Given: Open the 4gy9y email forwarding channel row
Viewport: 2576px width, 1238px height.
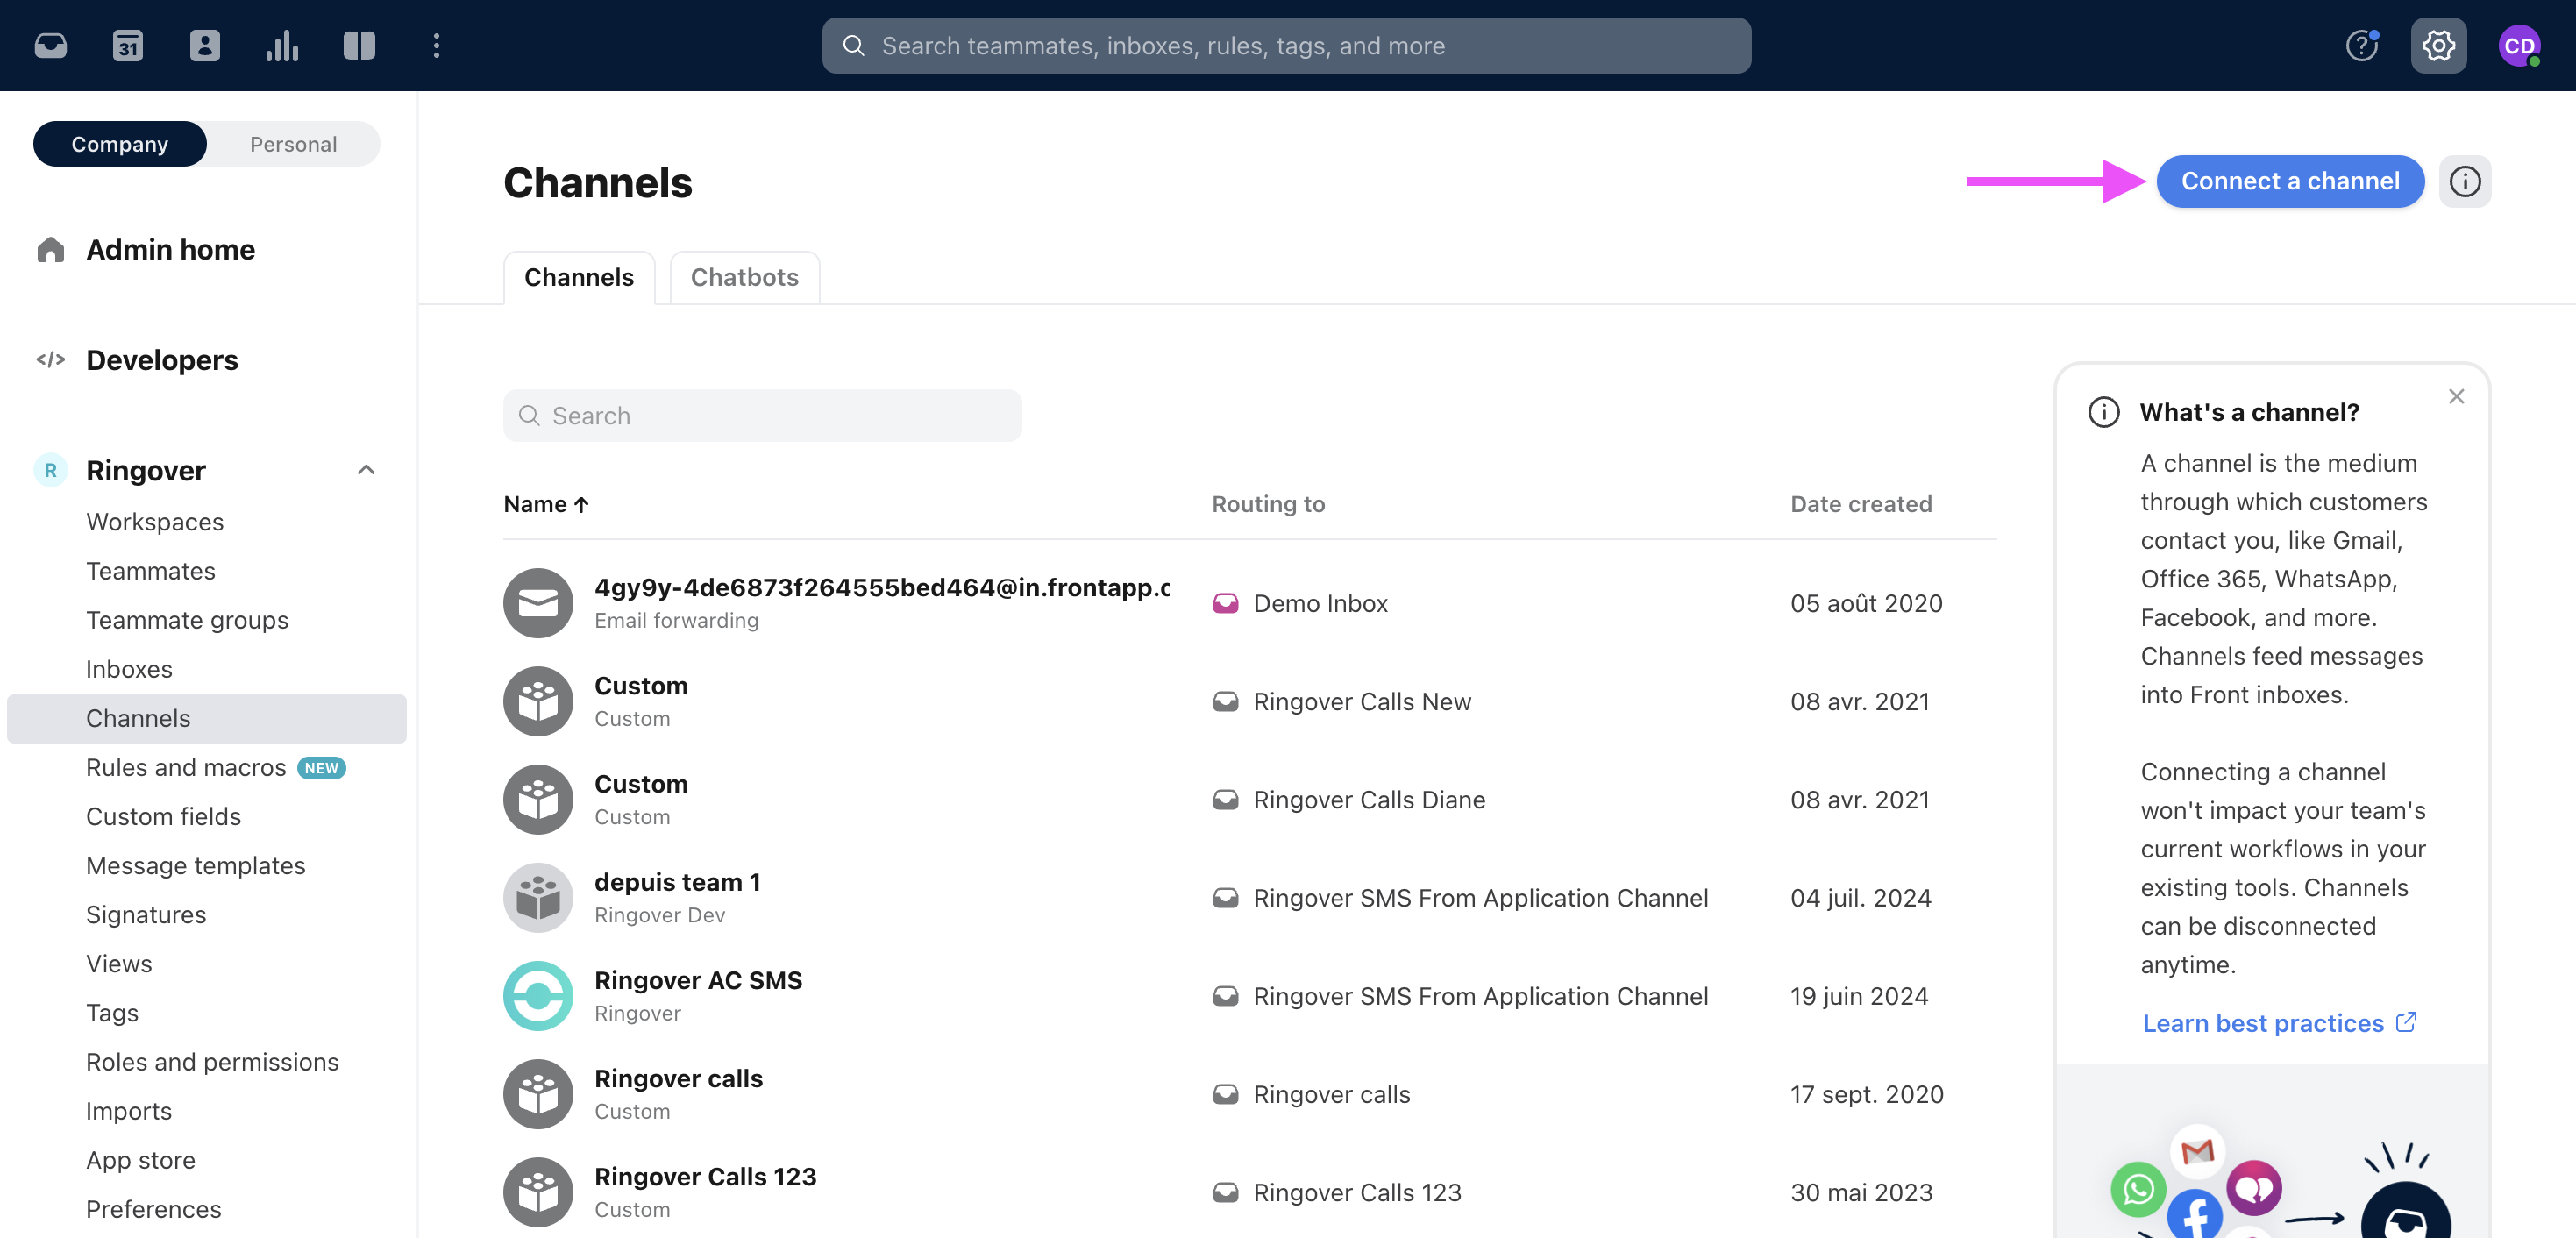Looking at the screenshot, I should (x=1250, y=603).
